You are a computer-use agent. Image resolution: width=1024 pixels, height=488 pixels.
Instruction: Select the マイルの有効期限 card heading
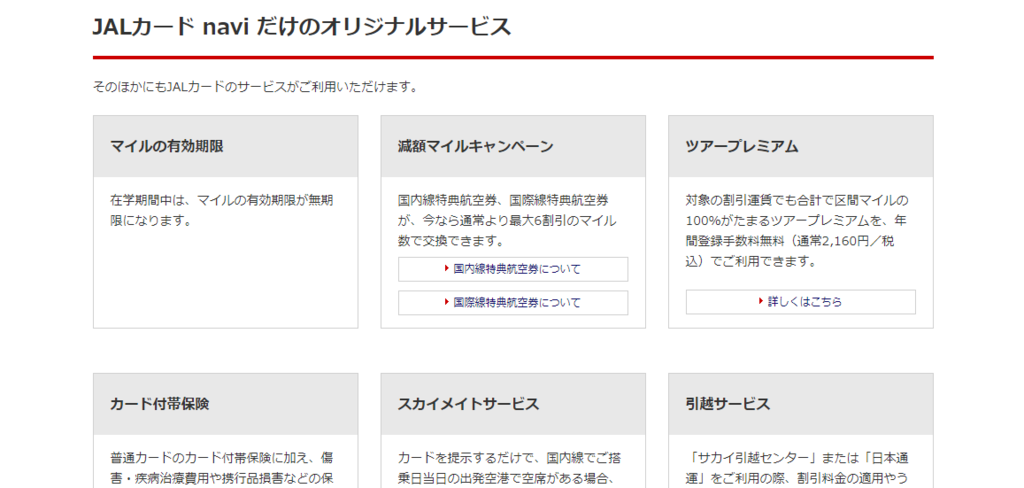point(167,146)
